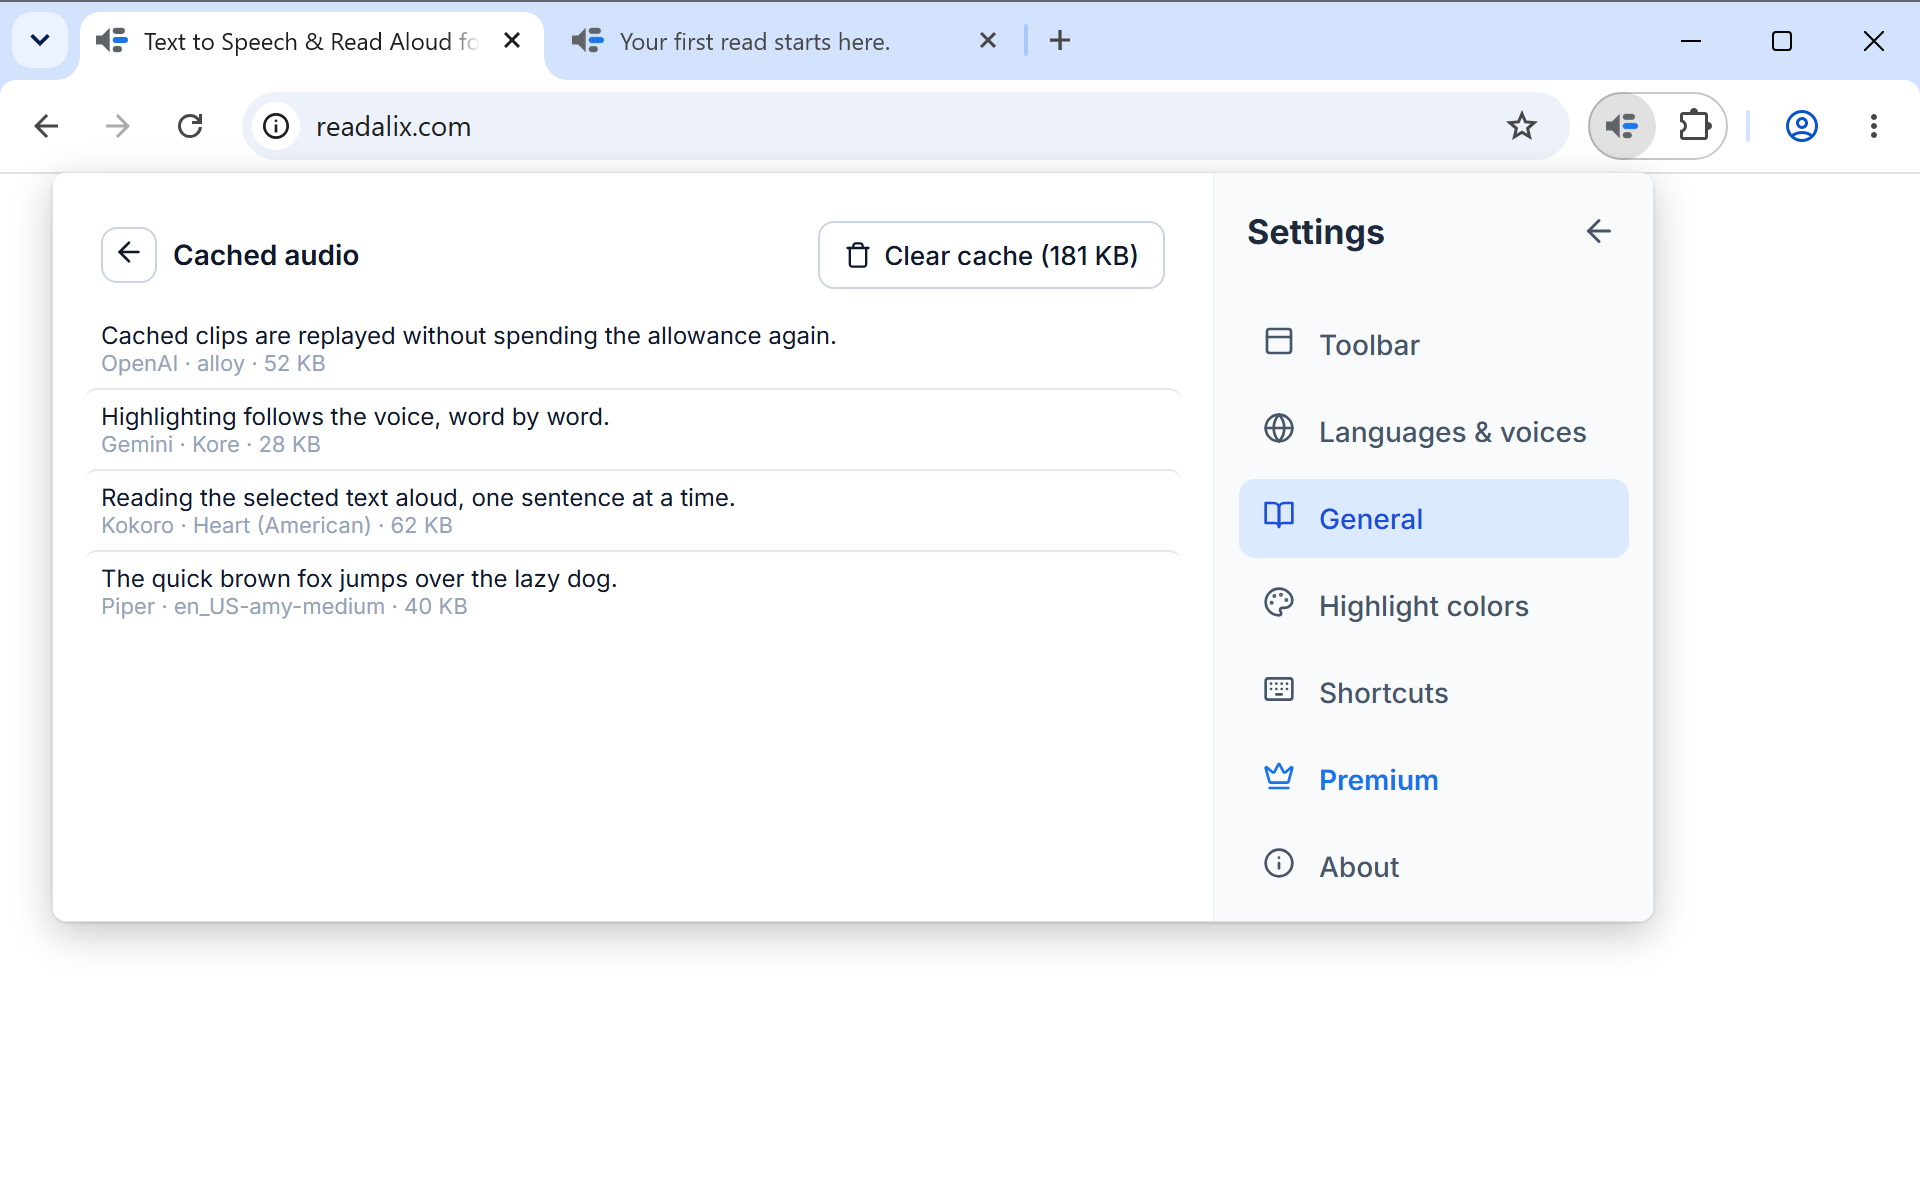Viewport: 1920px width, 1200px height.
Task: Click the book icon beside General
Action: coord(1279,516)
